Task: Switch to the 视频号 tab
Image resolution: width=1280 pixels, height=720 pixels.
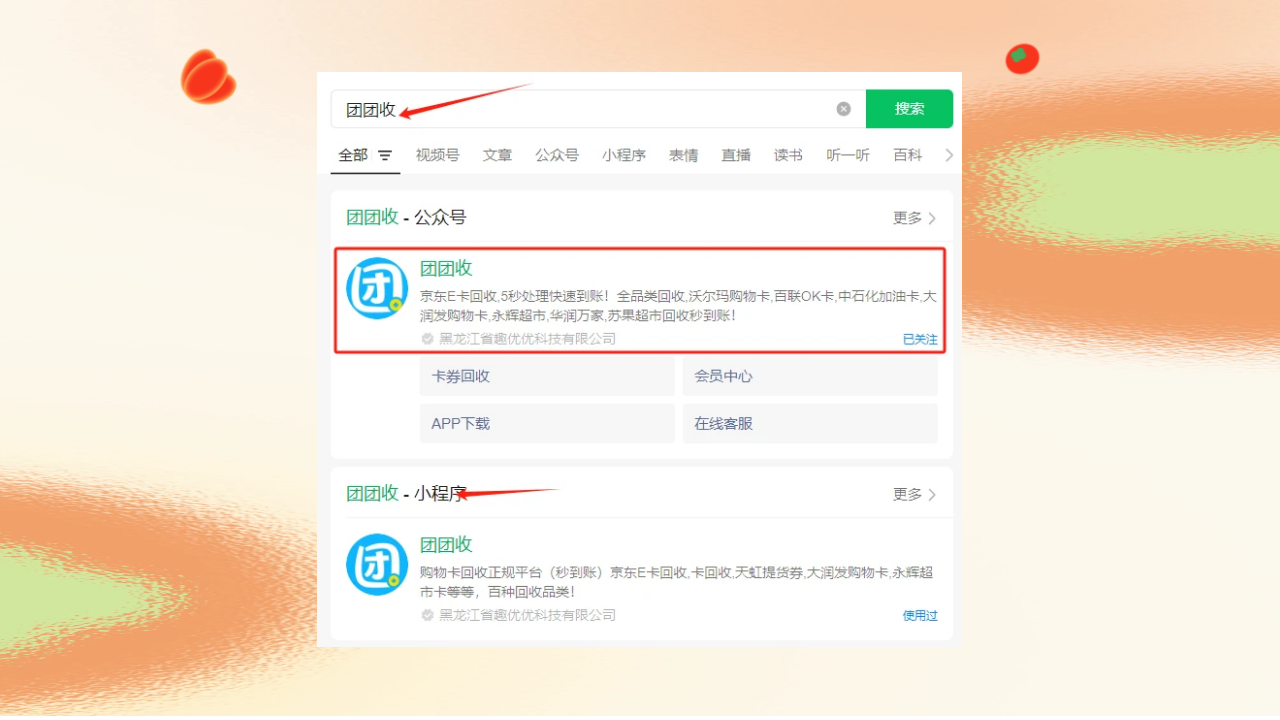Action: (x=437, y=155)
